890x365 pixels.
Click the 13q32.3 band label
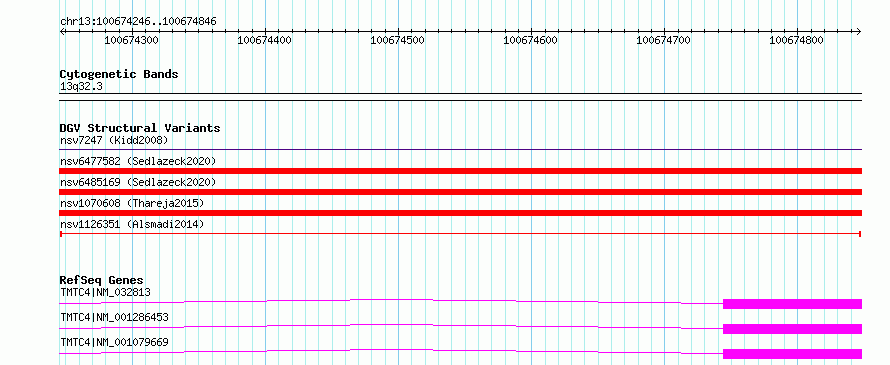[x=81, y=87]
